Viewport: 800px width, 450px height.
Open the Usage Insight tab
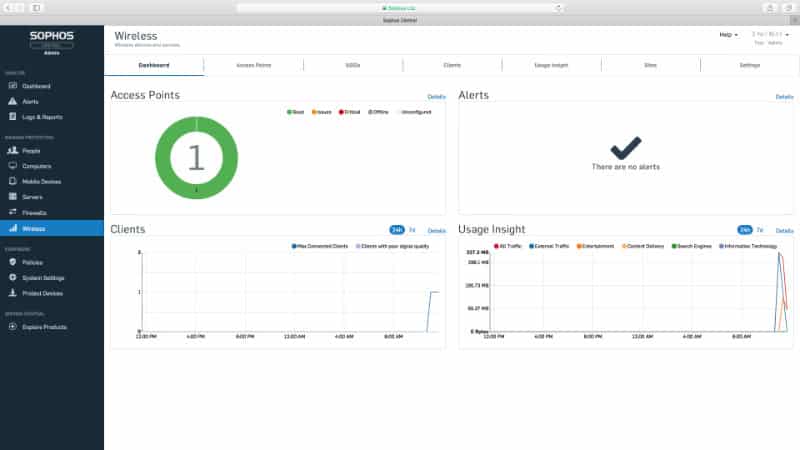[551, 65]
